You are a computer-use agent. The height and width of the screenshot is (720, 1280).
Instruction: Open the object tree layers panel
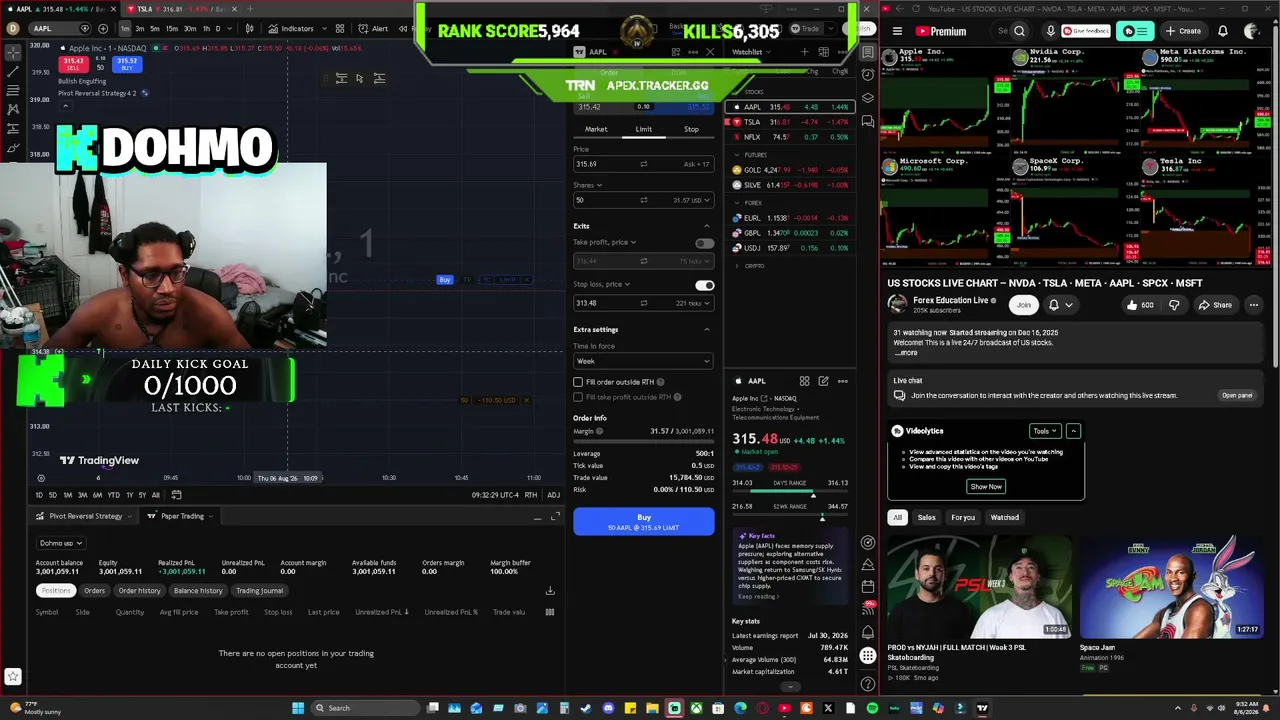pyautogui.click(x=867, y=98)
